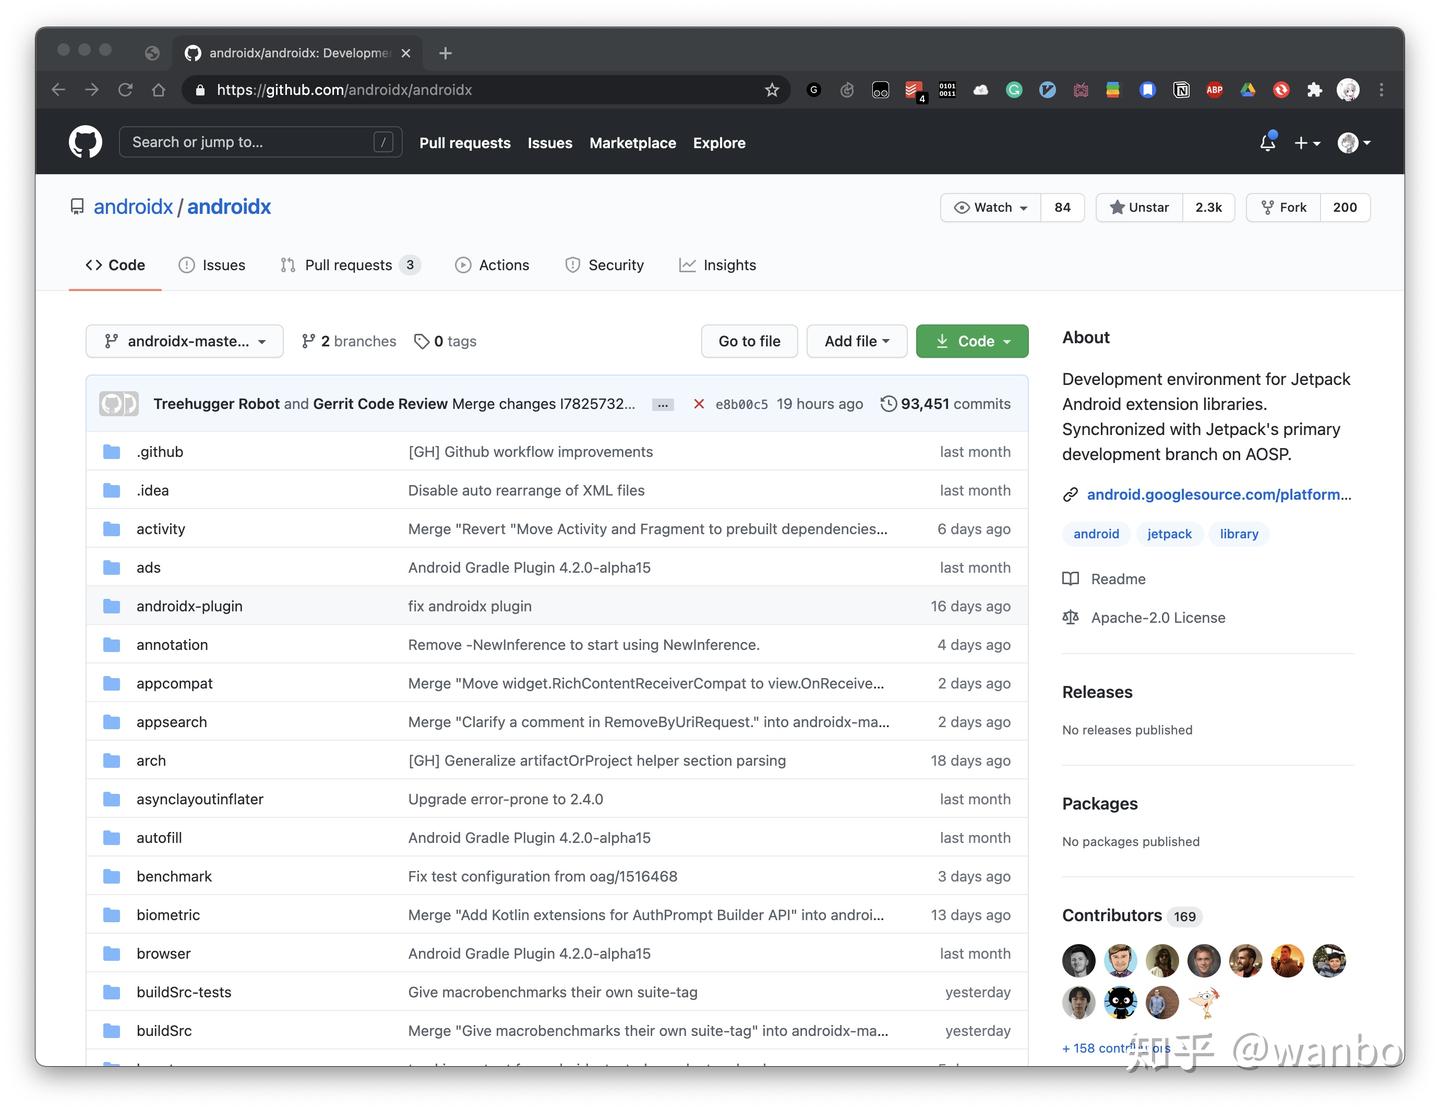
Task: Click the Grammarly extension icon
Action: [1014, 90]
